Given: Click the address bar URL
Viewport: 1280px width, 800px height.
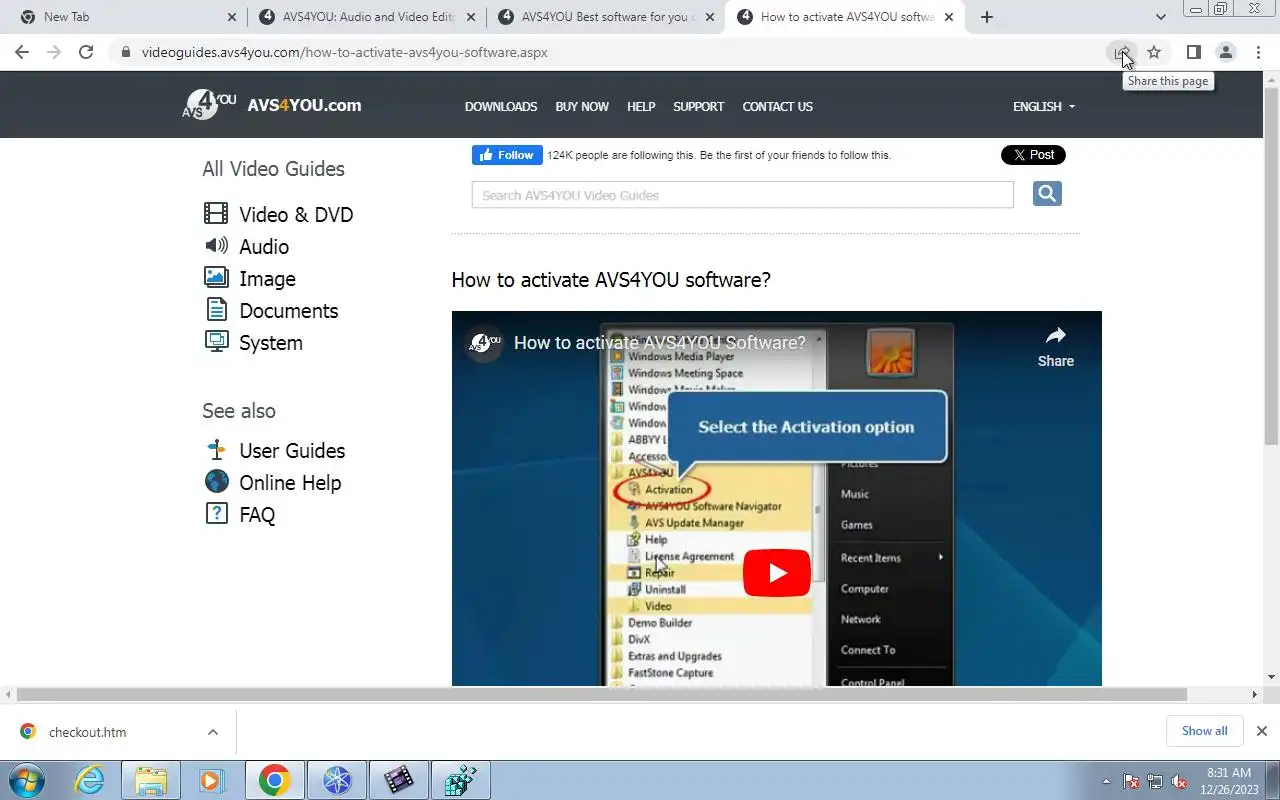Looking at the screenshot, I should (344, 52).
